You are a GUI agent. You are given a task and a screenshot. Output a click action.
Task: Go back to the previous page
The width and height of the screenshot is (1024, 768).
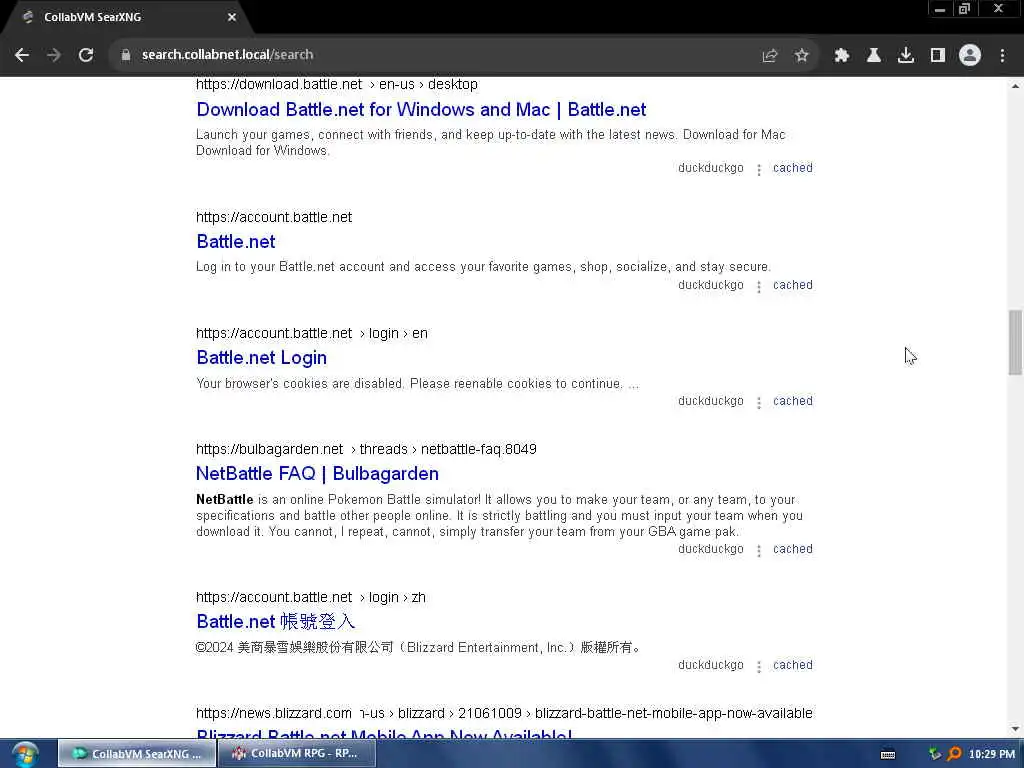(x=22, y=55)
